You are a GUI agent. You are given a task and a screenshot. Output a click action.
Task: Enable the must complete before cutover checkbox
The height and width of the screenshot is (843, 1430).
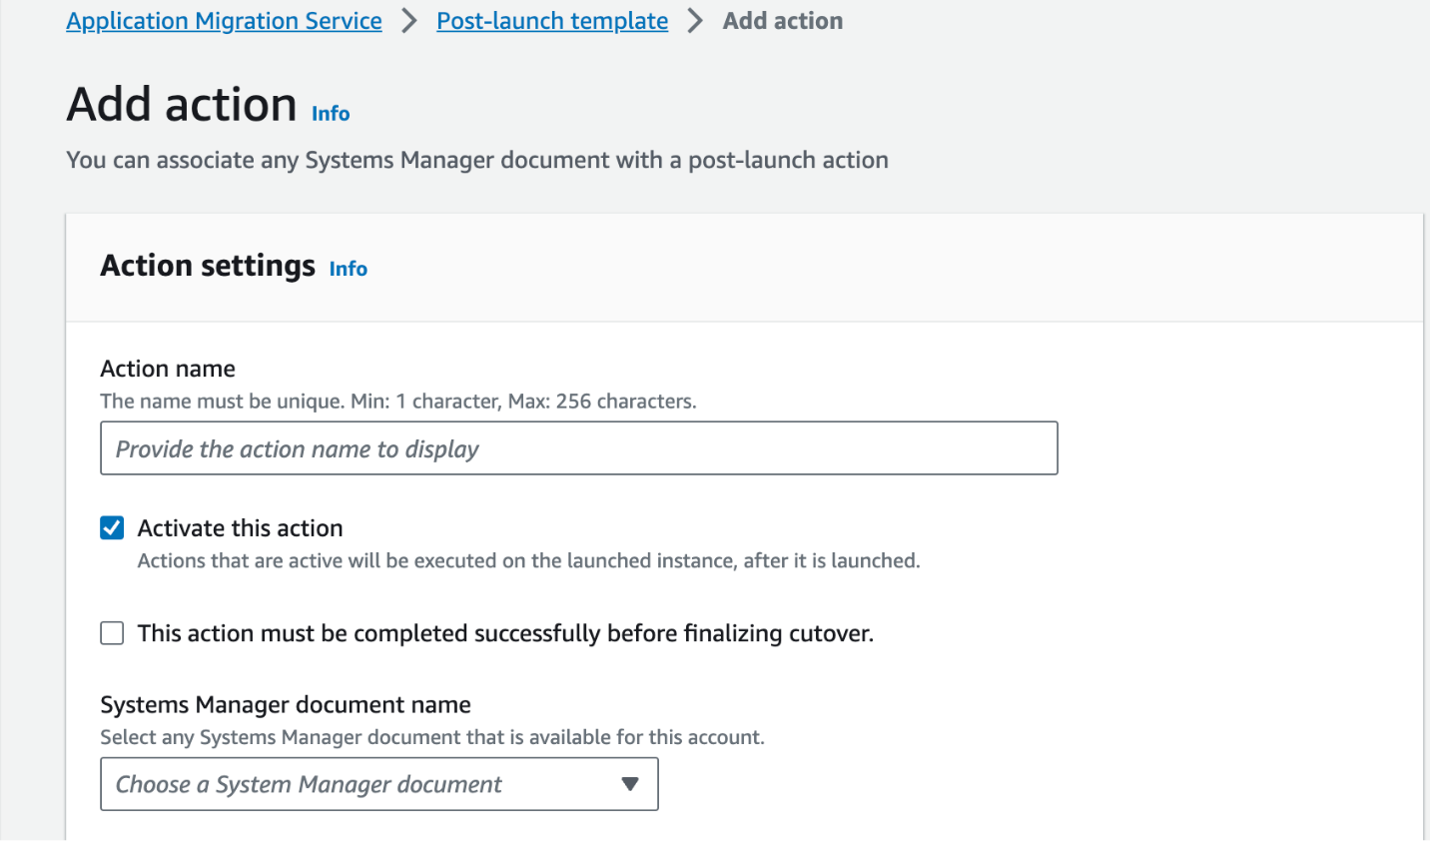[112, 633]
